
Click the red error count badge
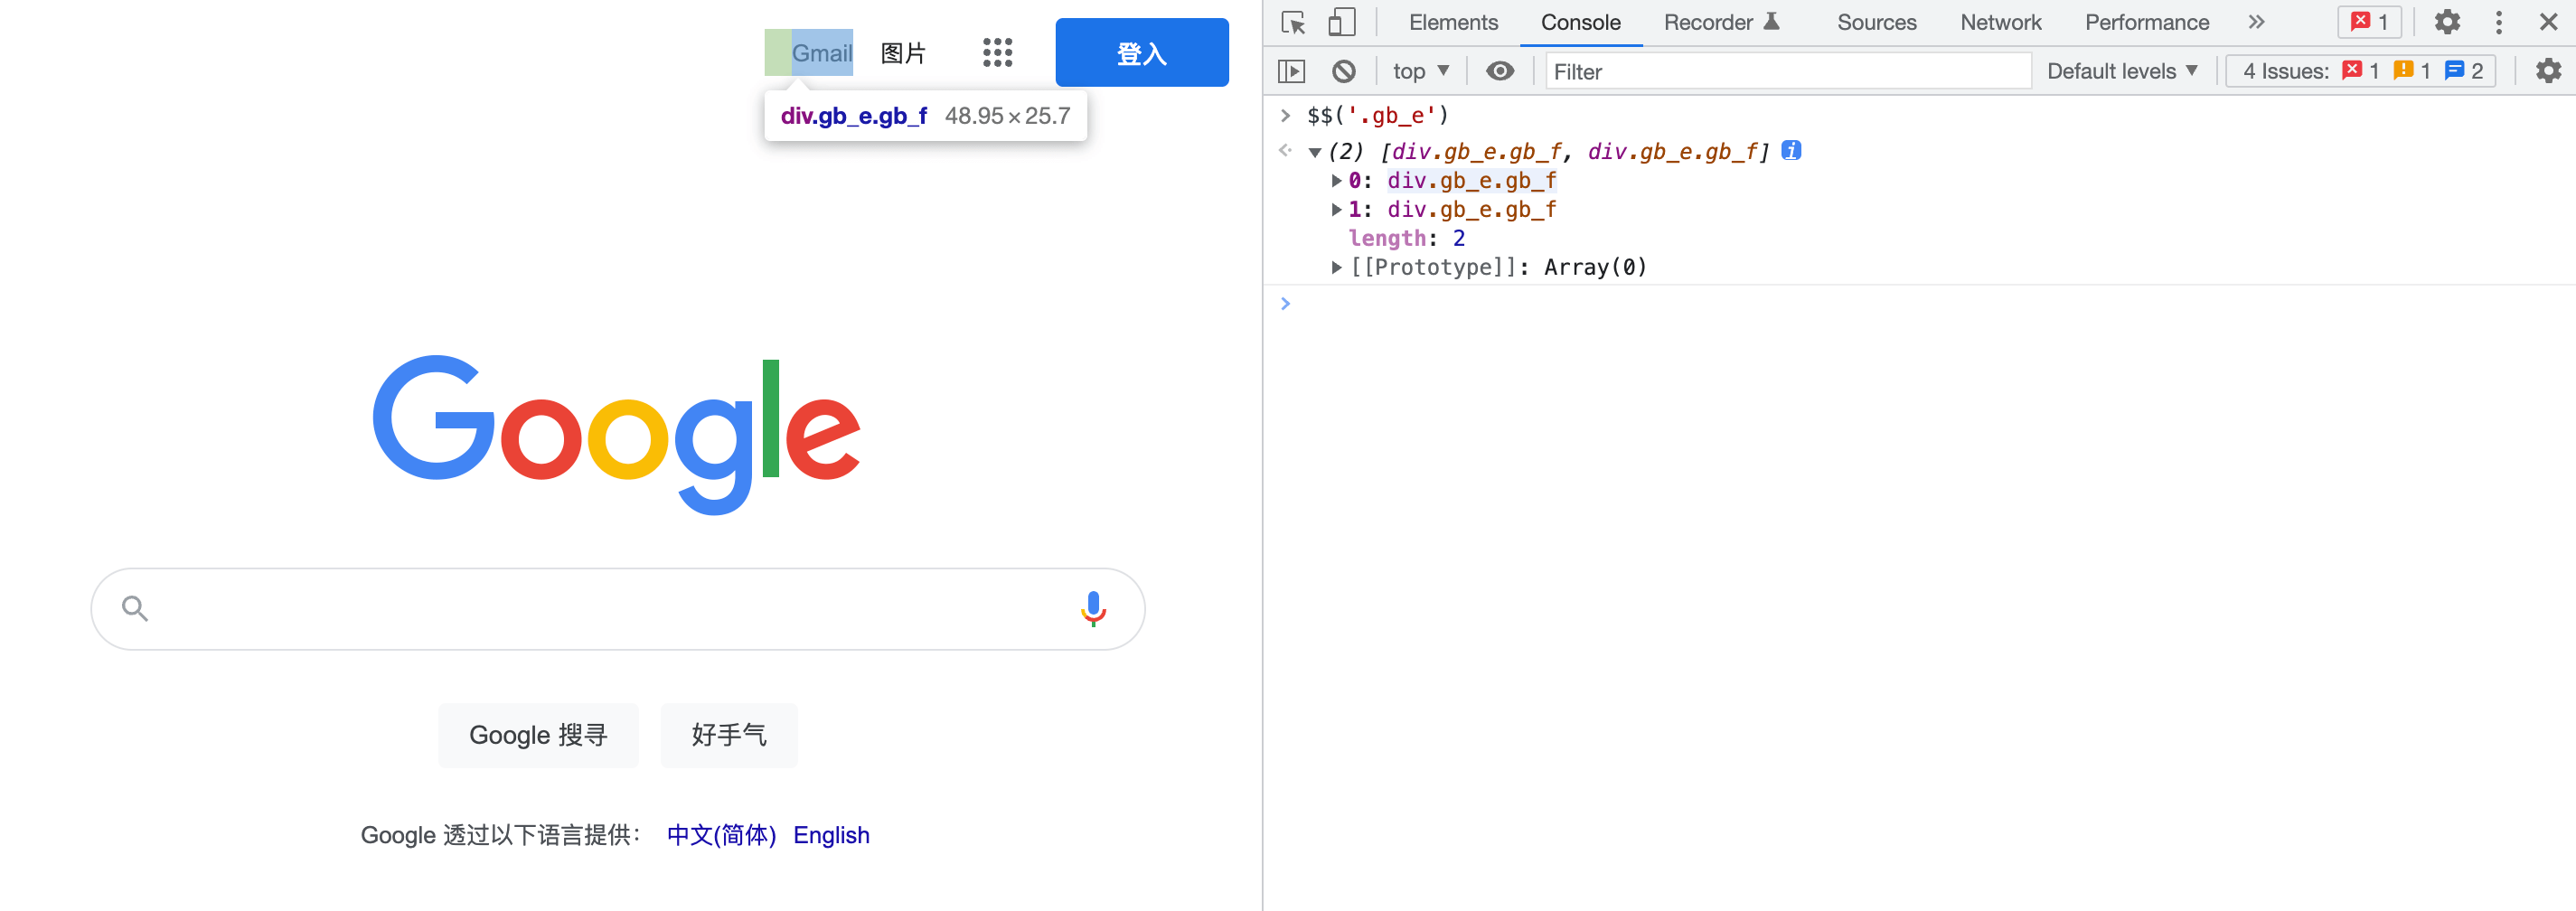(2369, 22)
